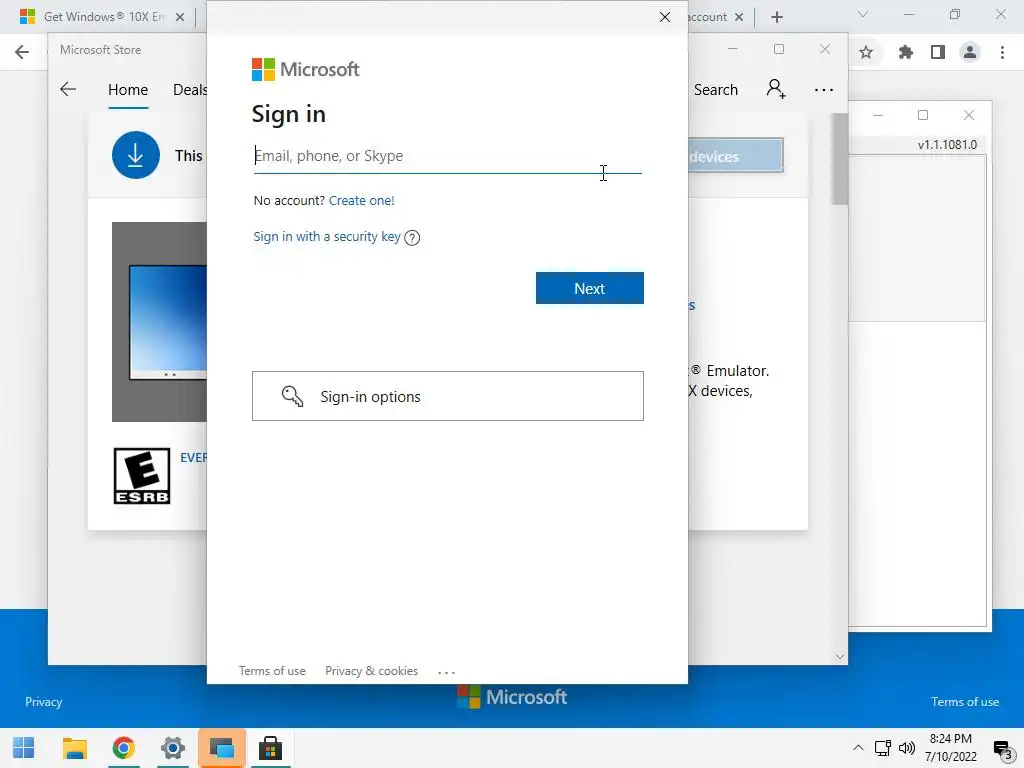This screenshot has width=1024, height=768.
Task: Show hidden system tray icons
Action: 858,748
